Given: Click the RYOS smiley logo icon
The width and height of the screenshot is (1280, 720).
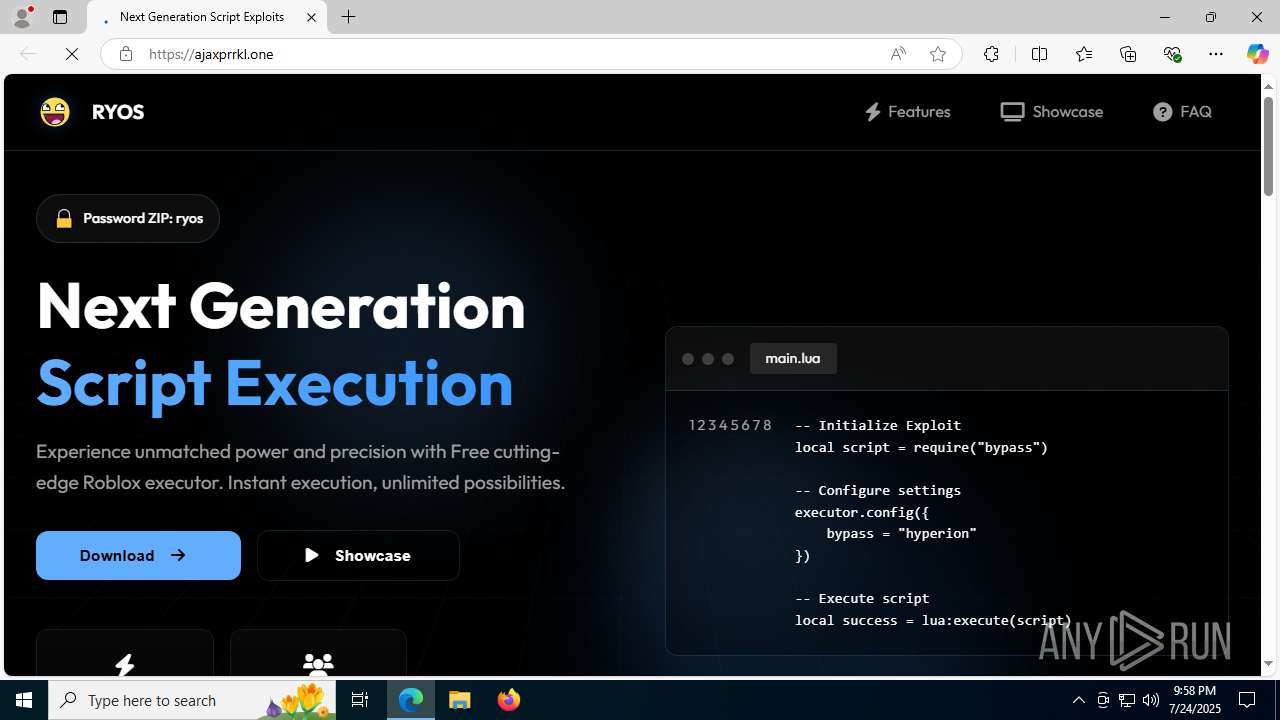Looking at the screenshot, I should tap(55, 112).
